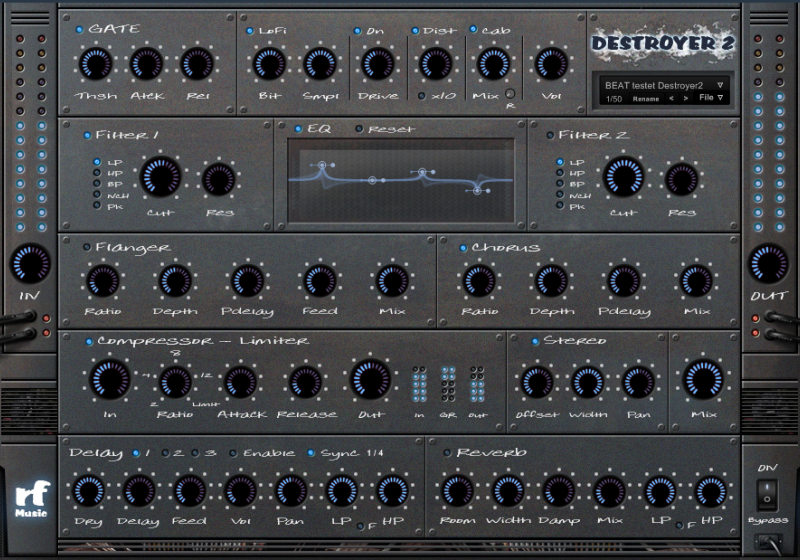Click the Compressor Ratio knob
800x560 pixels.
[x=175, y=381]
